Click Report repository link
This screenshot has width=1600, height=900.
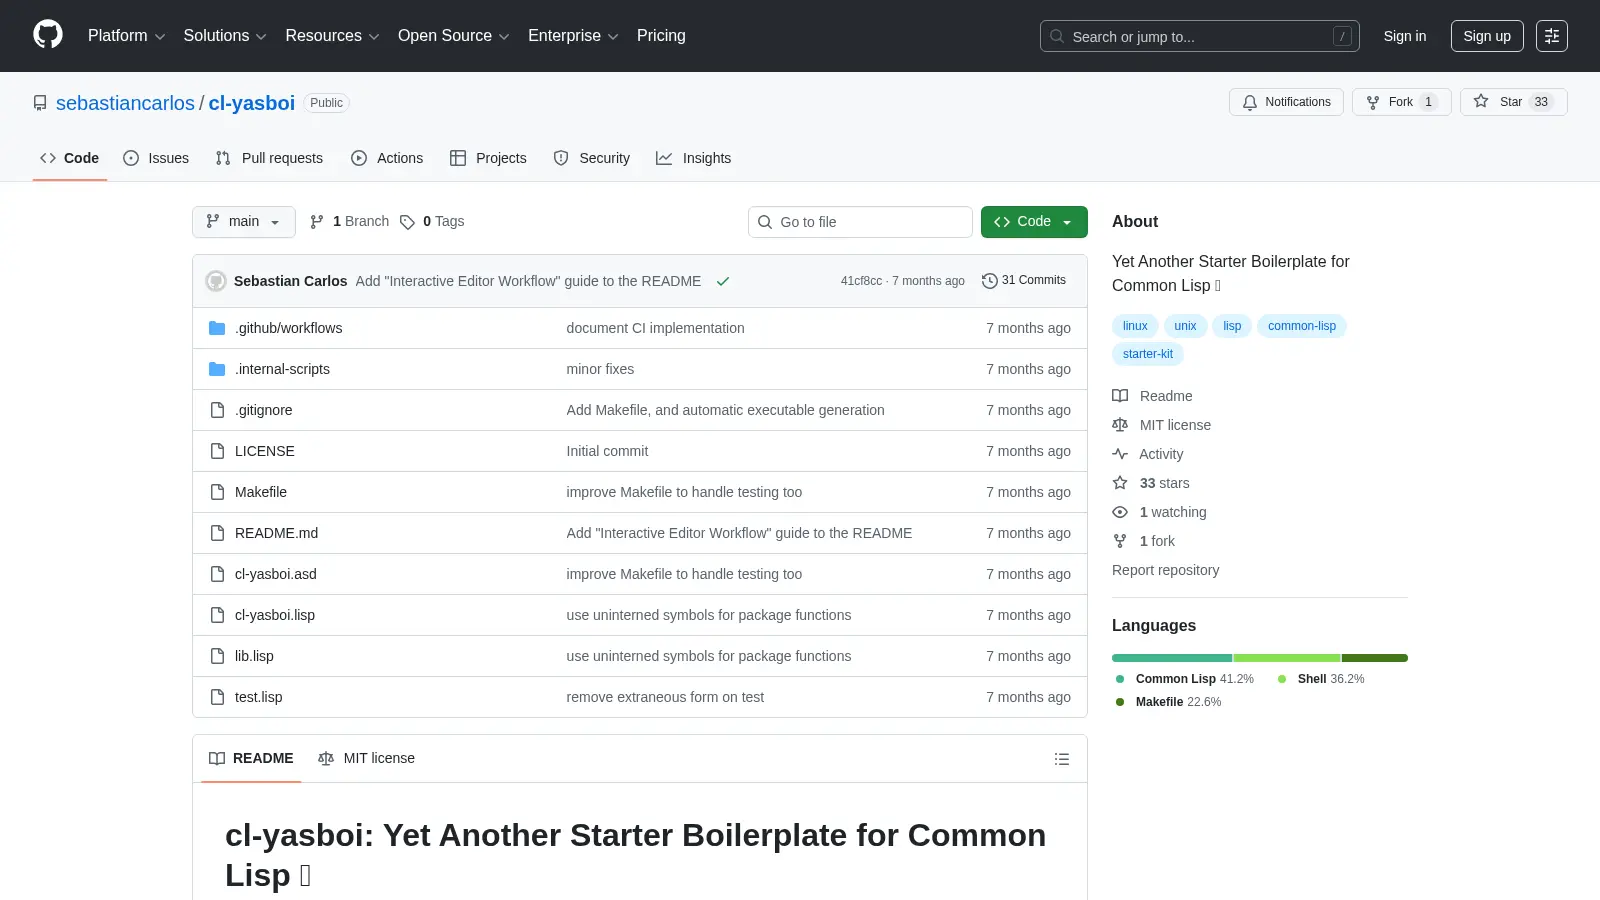point(1166,570)
